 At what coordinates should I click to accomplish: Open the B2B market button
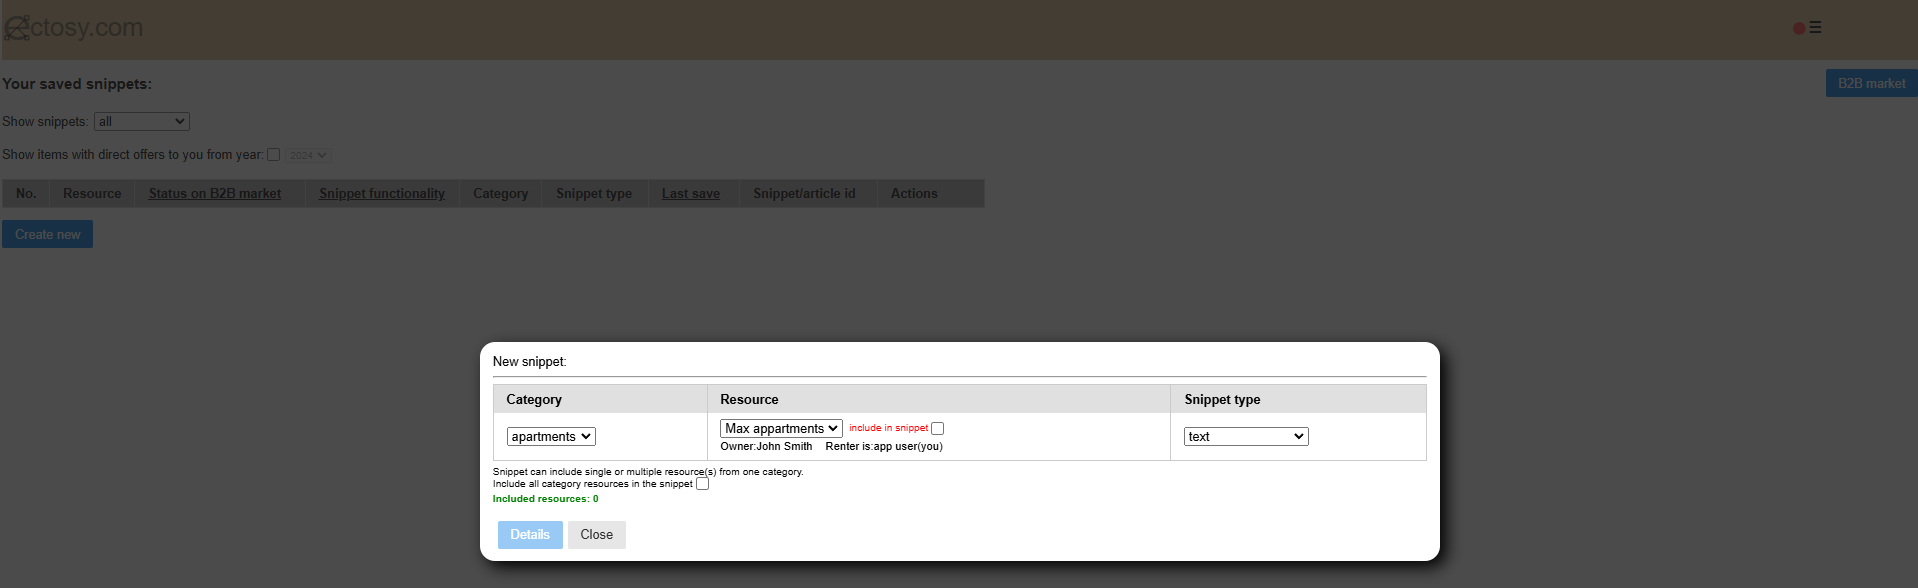(x=1871, y=84)
